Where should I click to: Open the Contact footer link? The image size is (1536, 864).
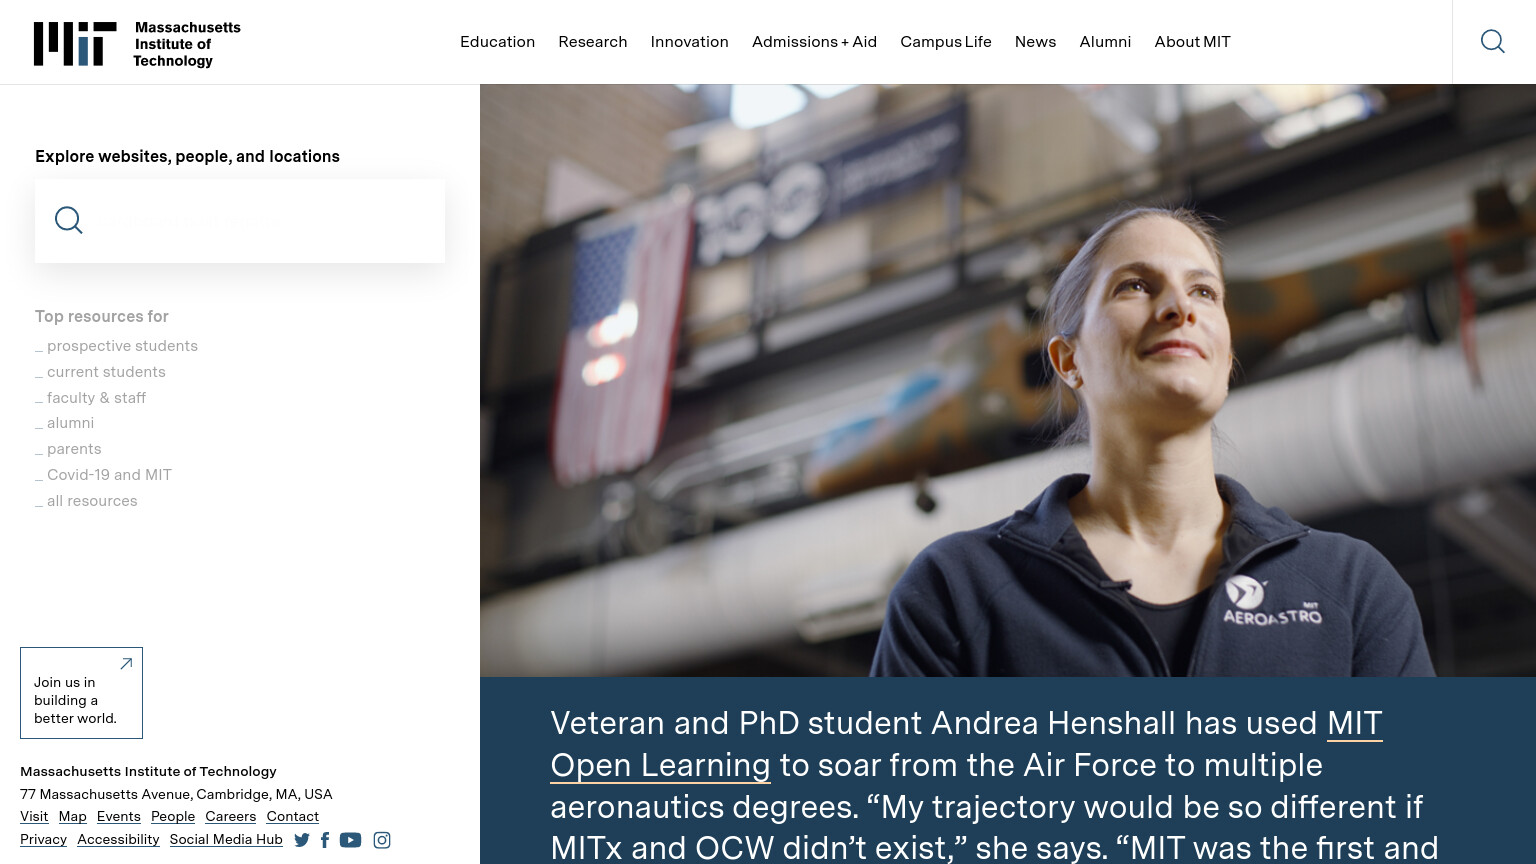coord(292,817)
